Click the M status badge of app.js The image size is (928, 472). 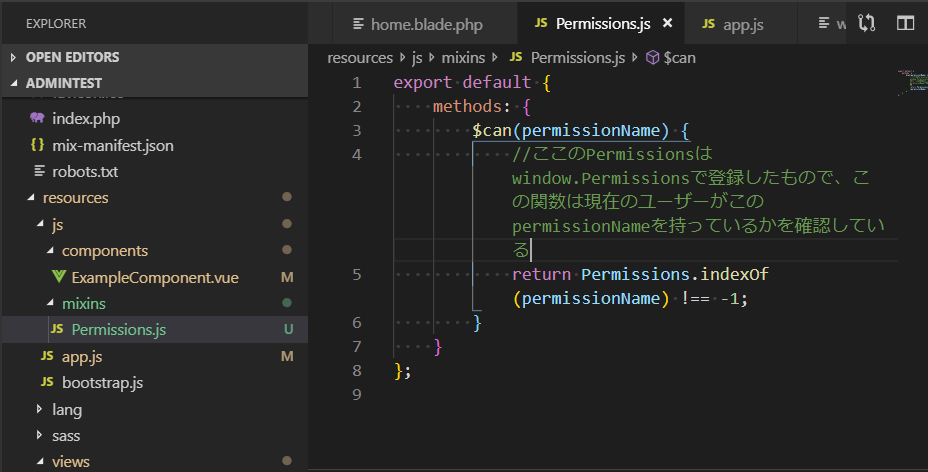click(287, 356)
